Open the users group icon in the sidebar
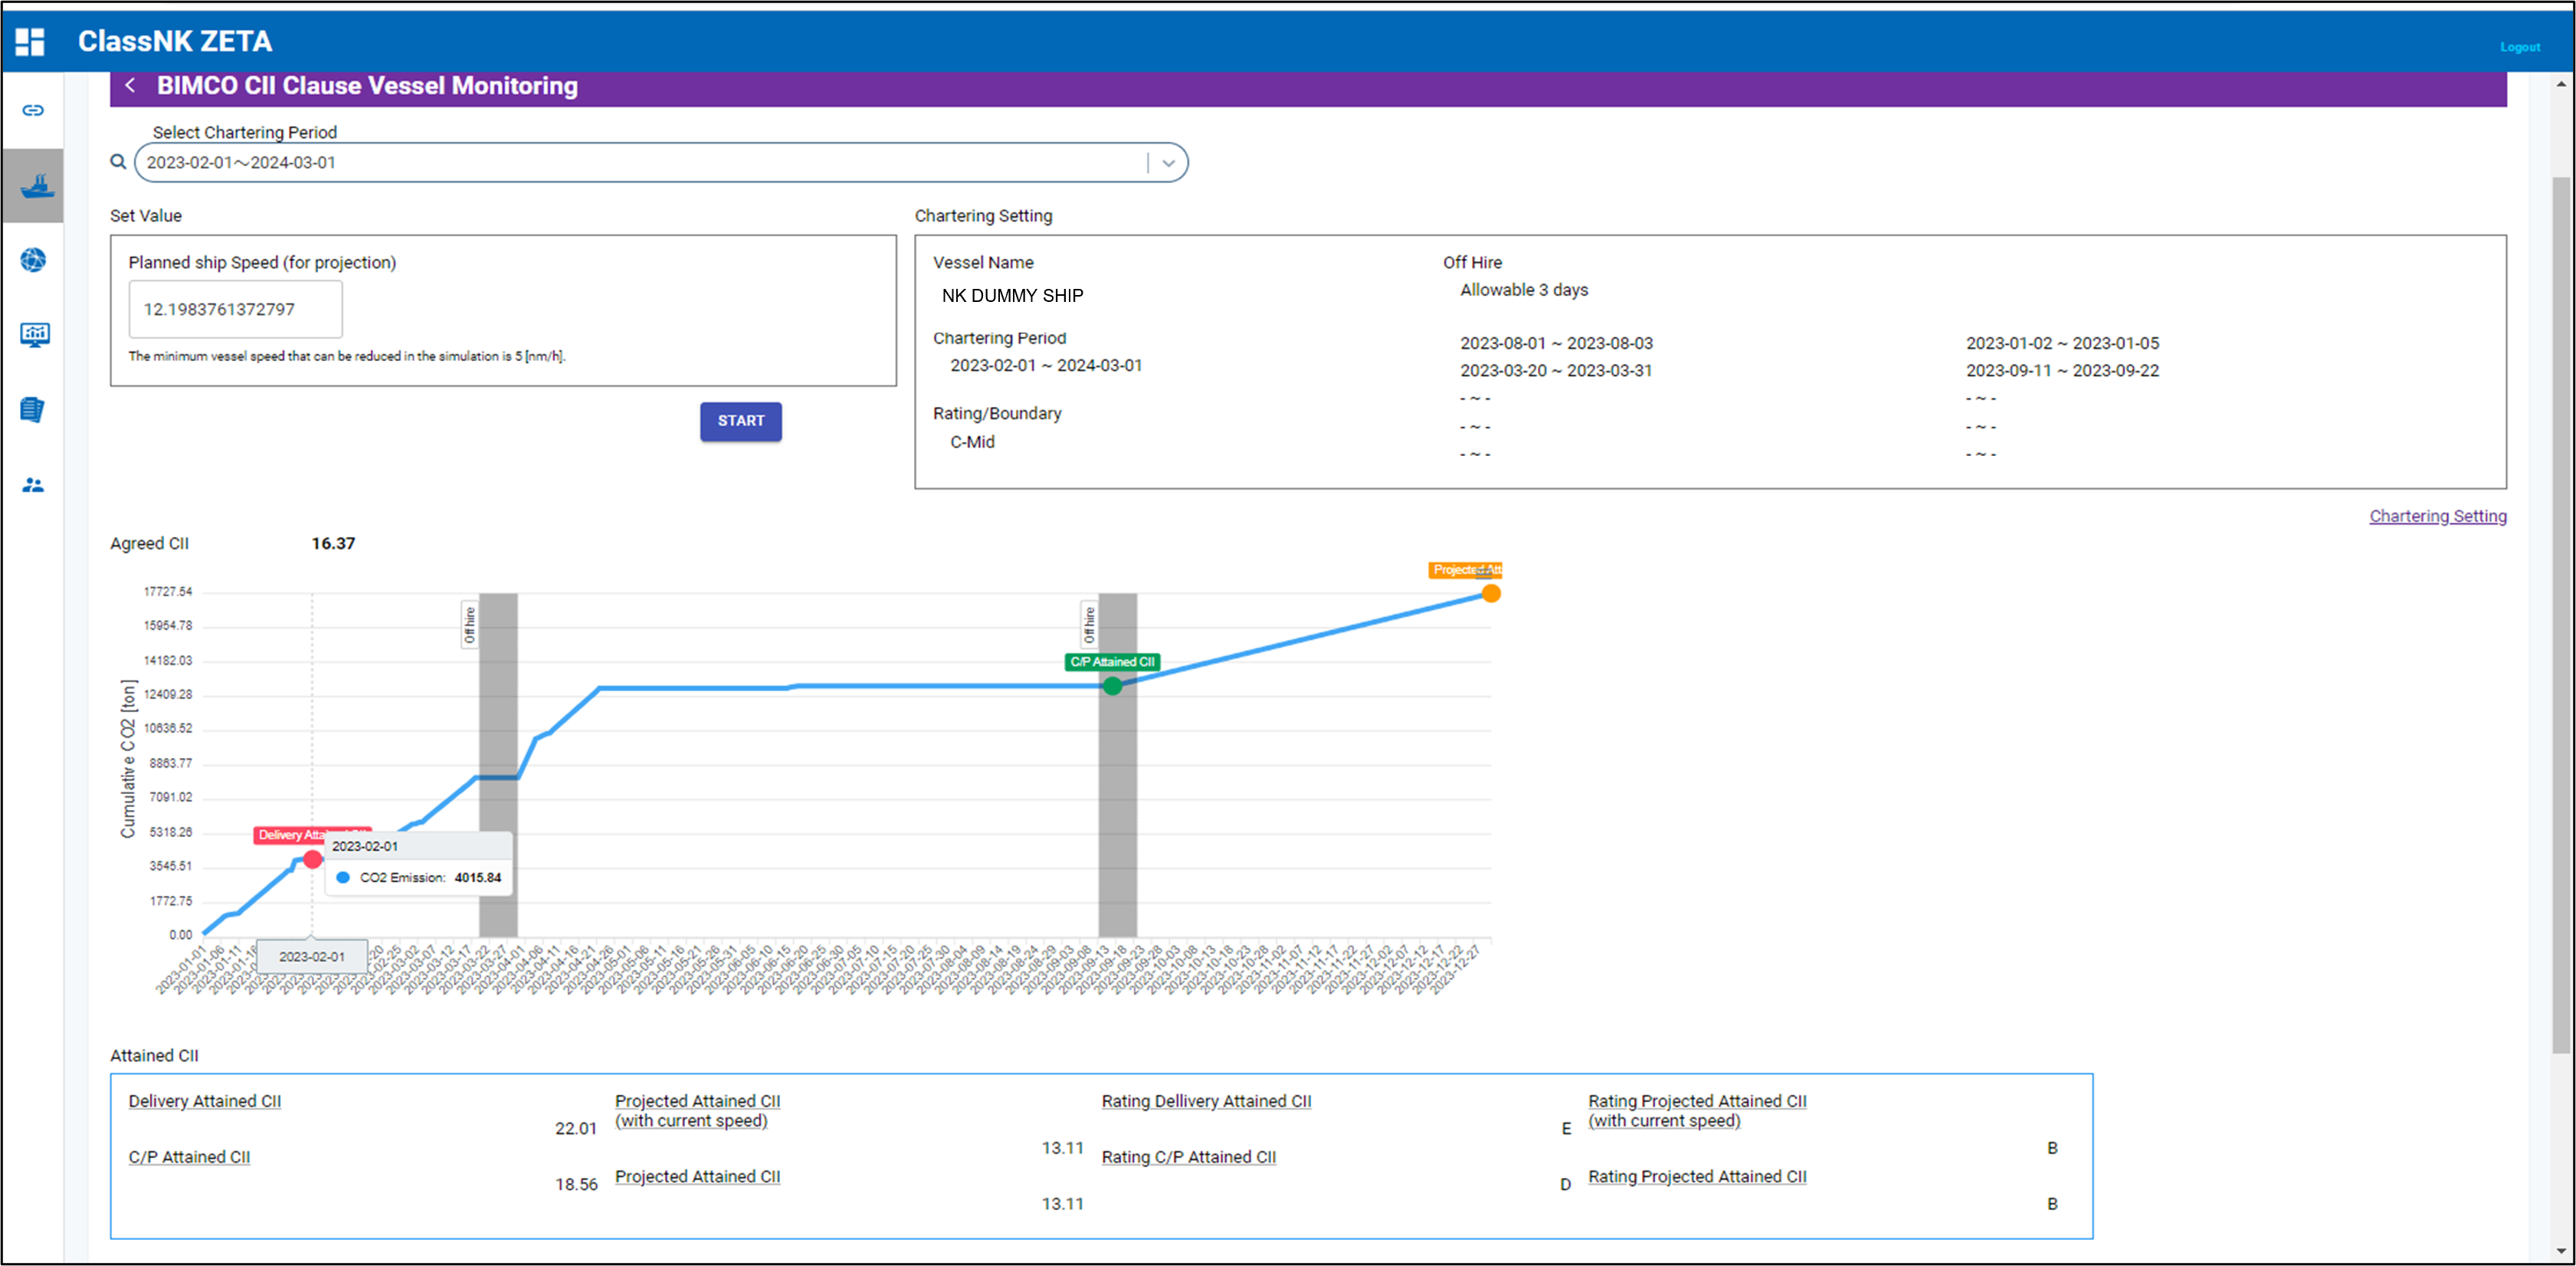The width and height of the screenshot is (2576, 1266). 33,485
